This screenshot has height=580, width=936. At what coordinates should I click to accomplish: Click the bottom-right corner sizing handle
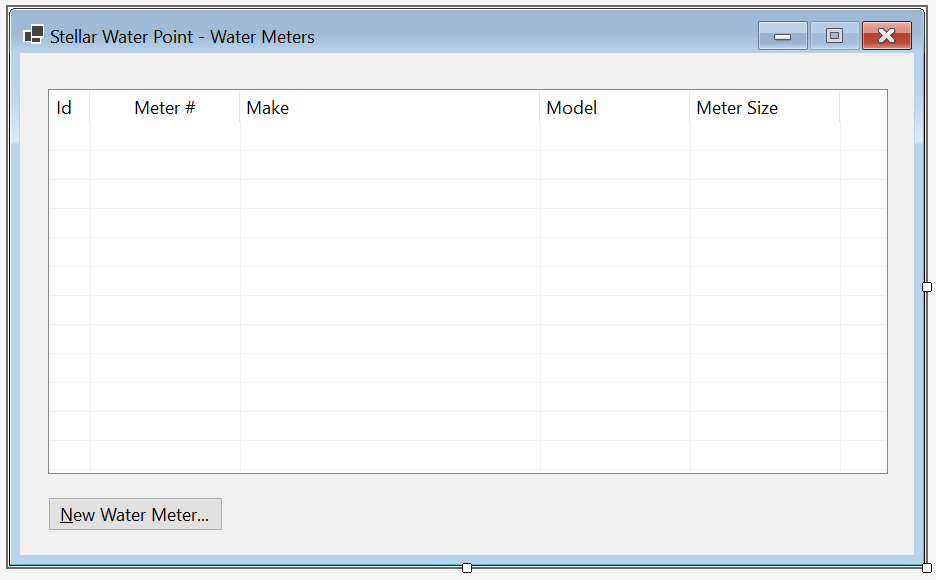[926, 567]
